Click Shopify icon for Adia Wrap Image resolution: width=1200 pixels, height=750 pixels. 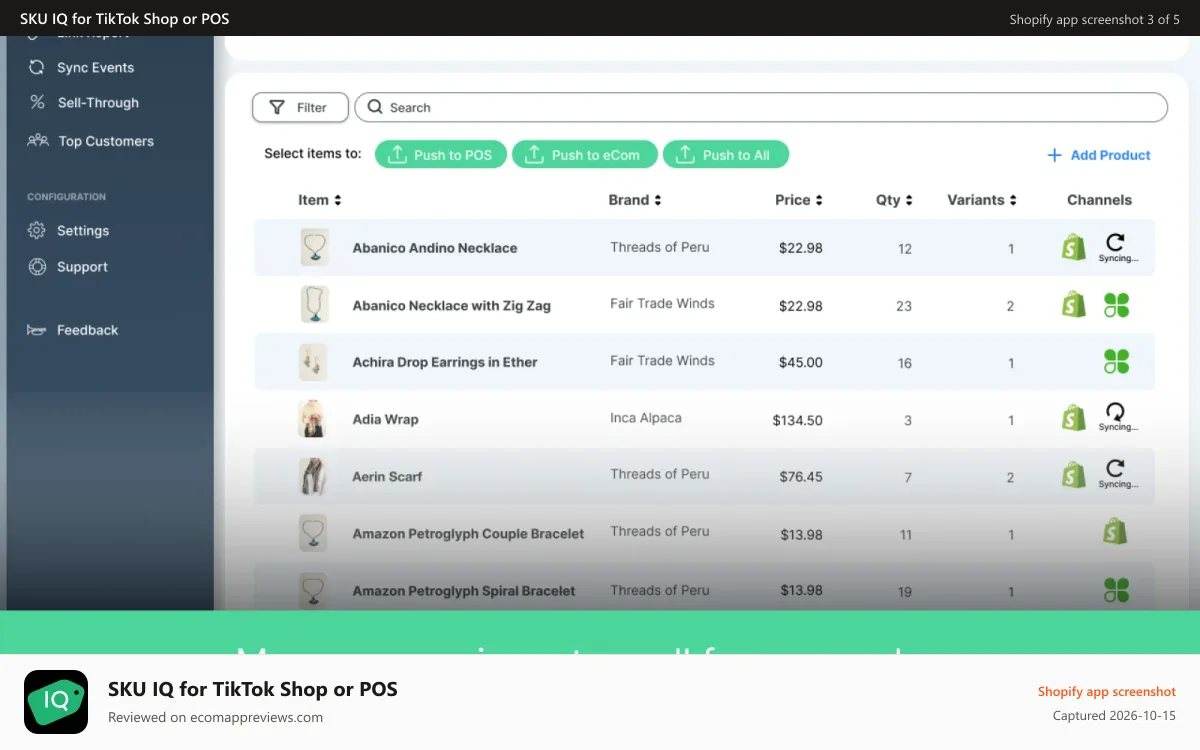coord(1074,417)
